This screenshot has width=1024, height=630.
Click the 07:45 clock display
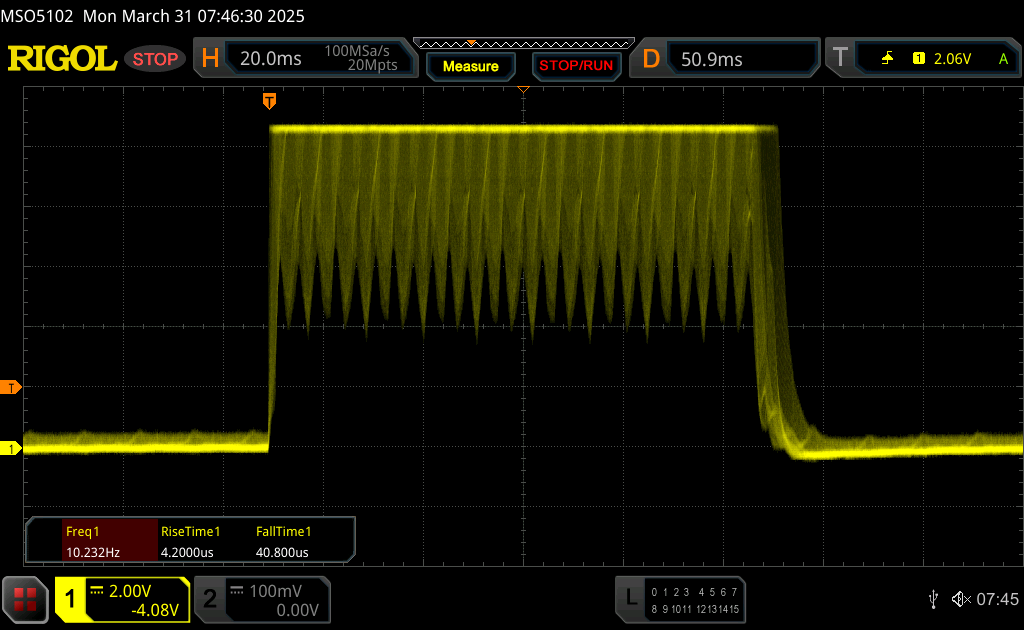coord(997,599)
